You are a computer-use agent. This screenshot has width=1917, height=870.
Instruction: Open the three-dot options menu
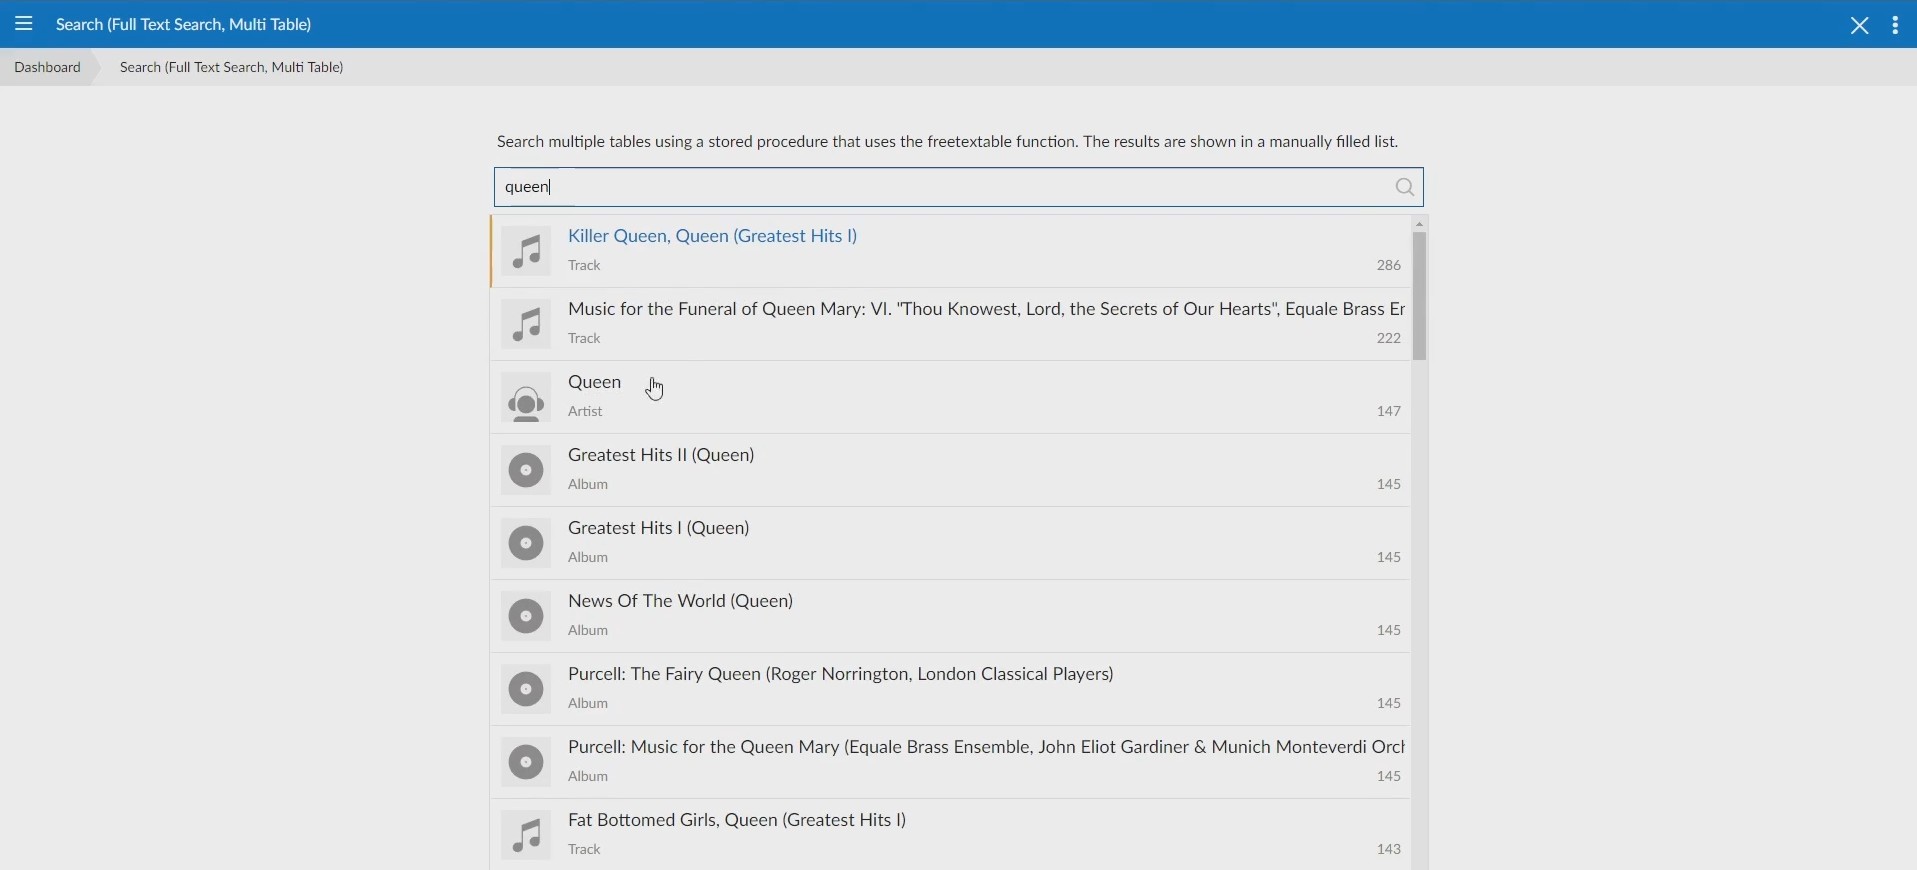1896,26
